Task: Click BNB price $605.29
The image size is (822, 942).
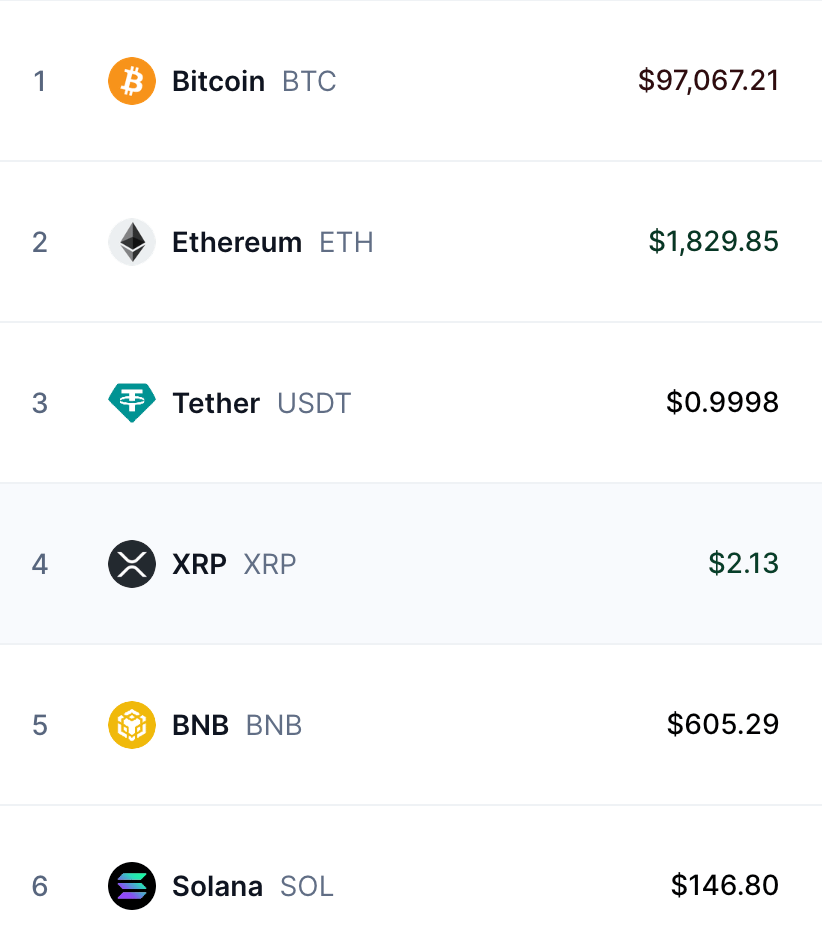Action: [x=723, y=725]
